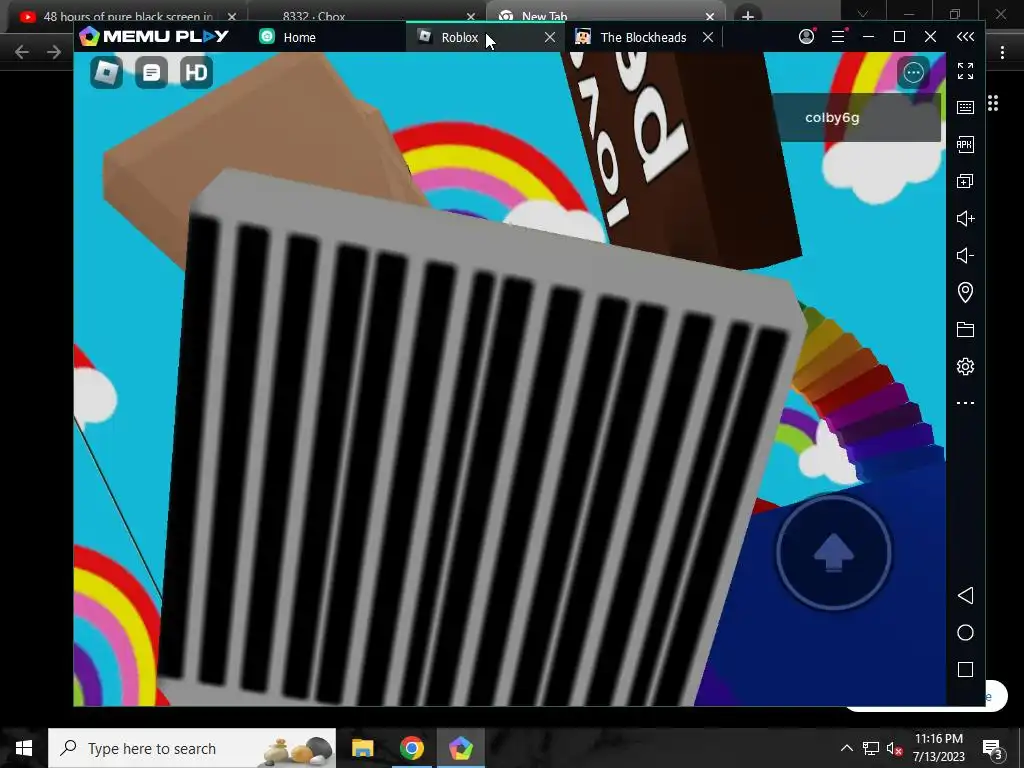This screenshot has width=1024, height=768.
Task: Select the colby6g player entry
Action: point(856,118)
